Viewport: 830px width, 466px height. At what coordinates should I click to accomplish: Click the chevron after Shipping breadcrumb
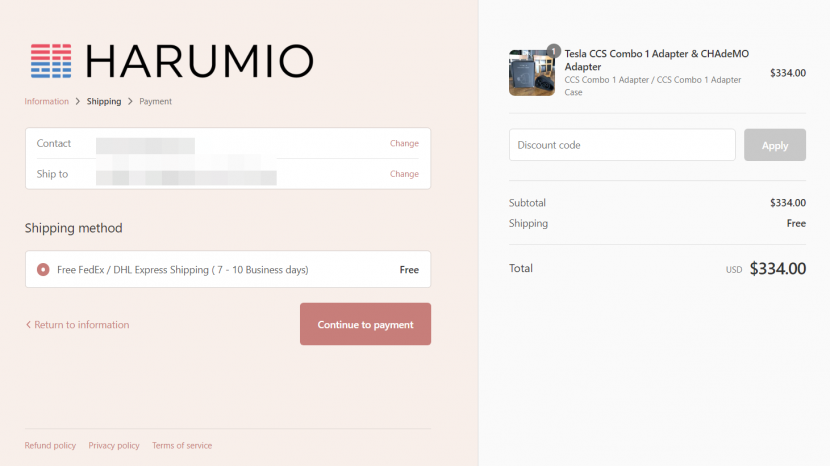130,101
